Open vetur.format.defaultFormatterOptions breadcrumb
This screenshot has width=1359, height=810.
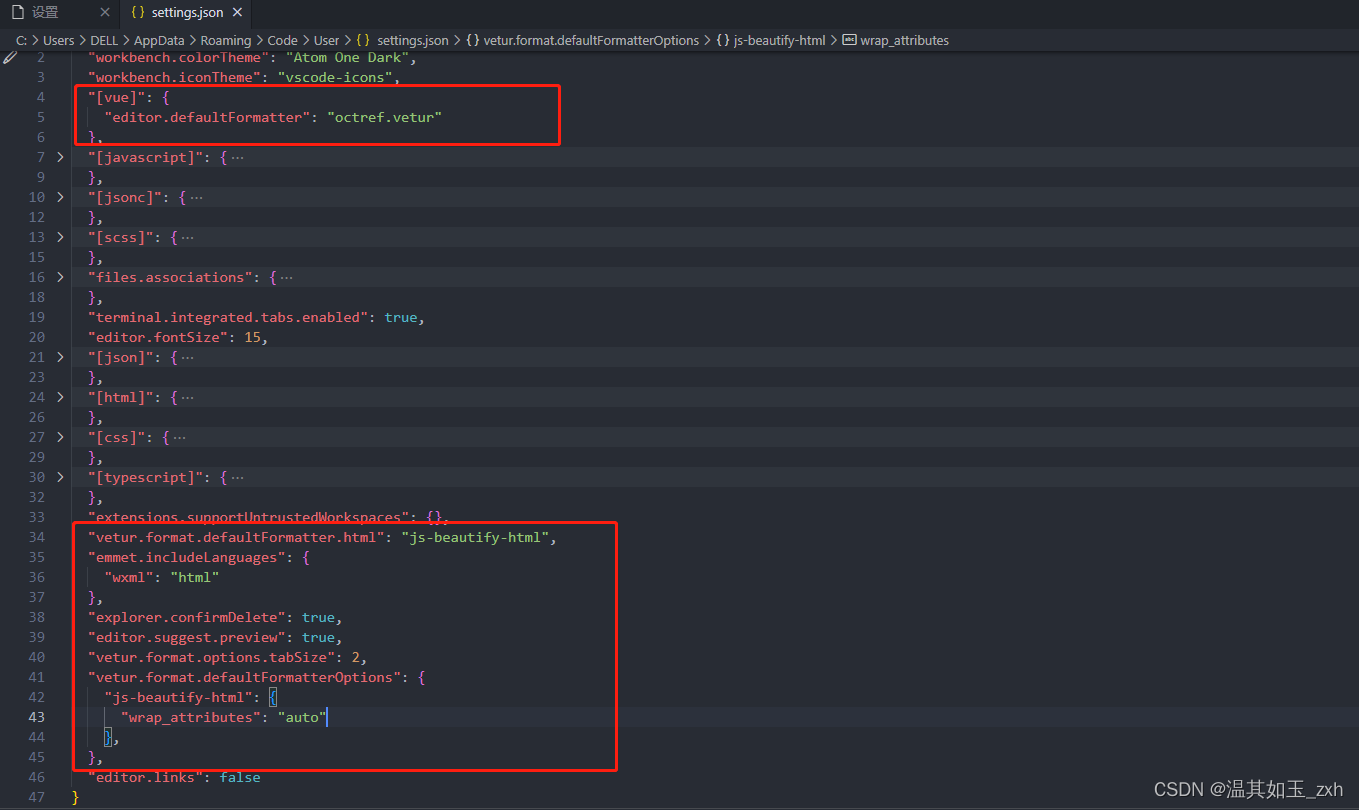click(x=591, y=40)
